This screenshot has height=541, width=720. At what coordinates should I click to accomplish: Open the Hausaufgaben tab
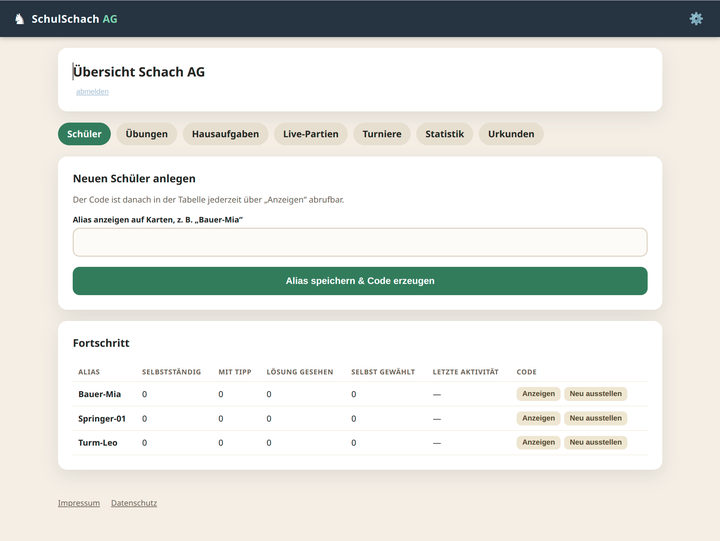(x=225, y=134)
